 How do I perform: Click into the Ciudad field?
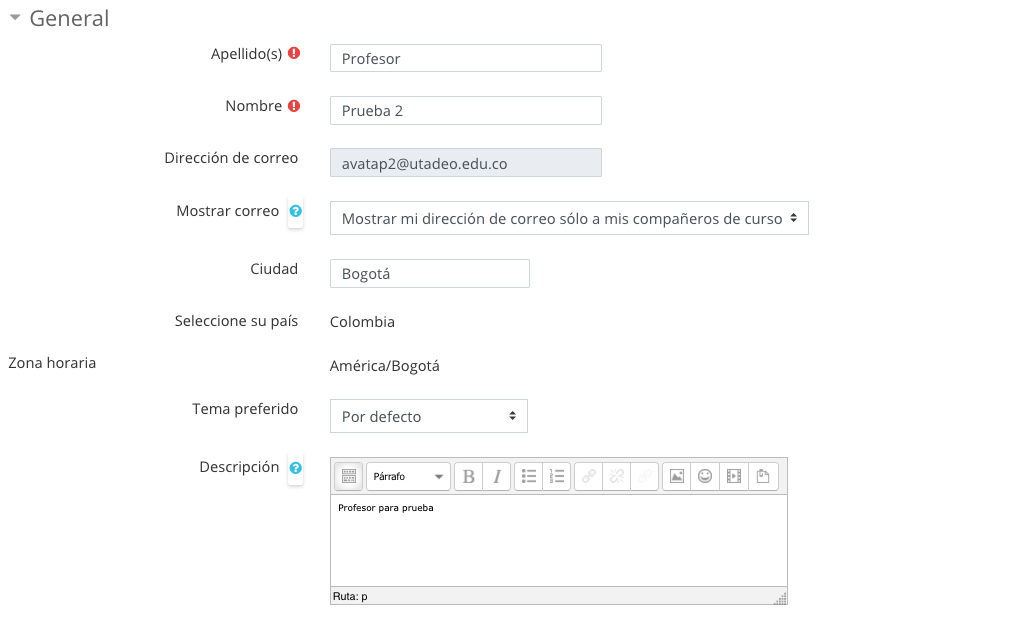click(430, 274)
